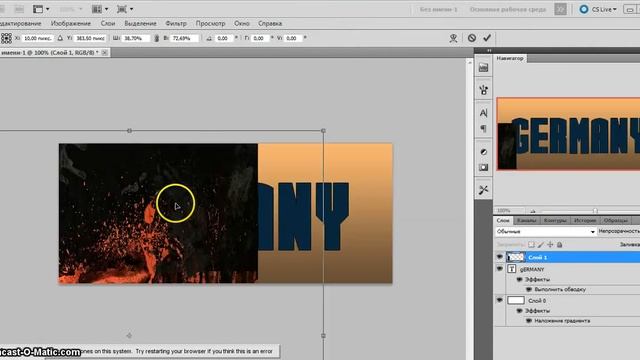The width and height of the screenshot is (640, 360).
Task: Switch to the Каналы tab
Action: coord(526,220)
